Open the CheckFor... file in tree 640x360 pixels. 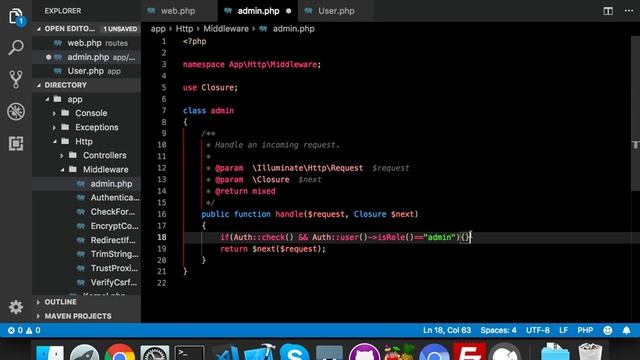(87, 212)
